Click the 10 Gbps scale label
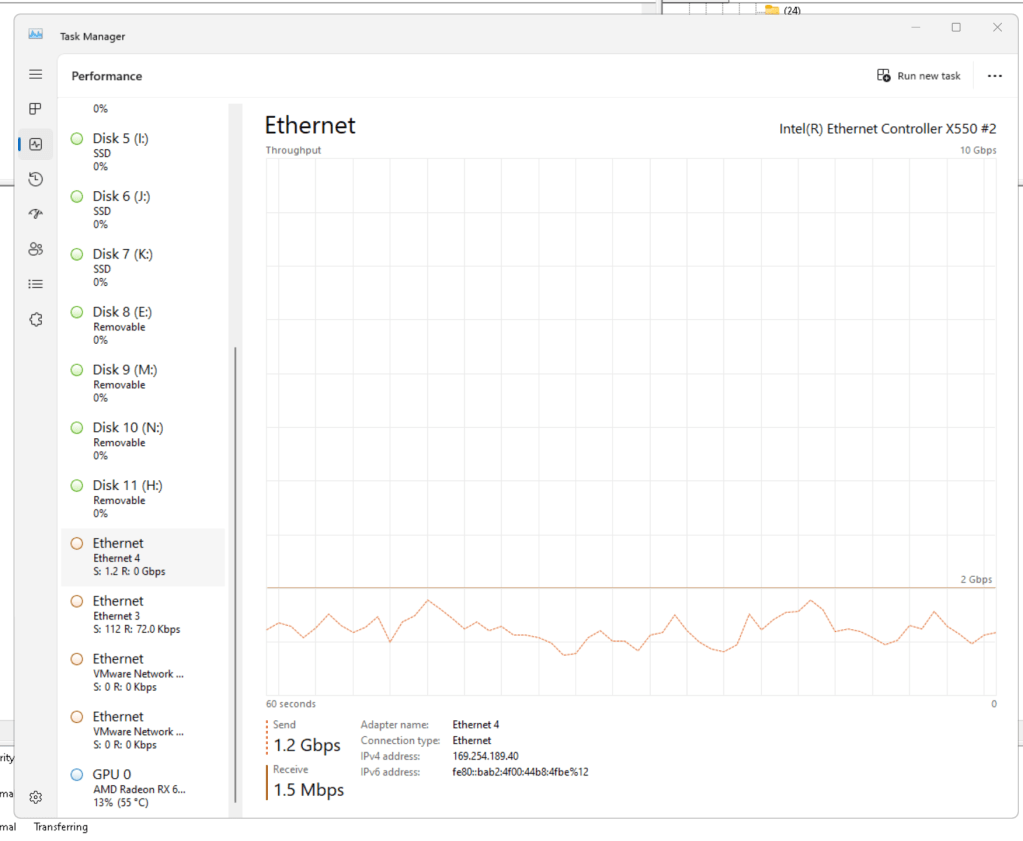1023x841 pixels. pyautogui.click(x=978, y=150)
